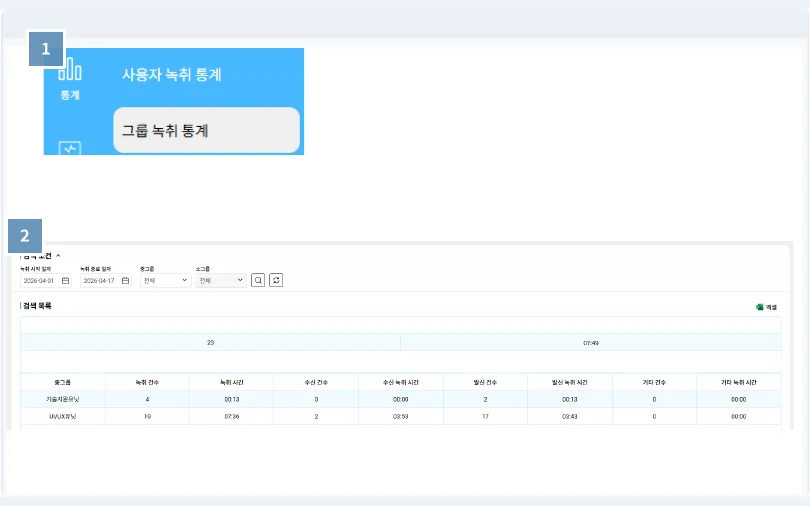Select 그룹 녹취 통계 menu item
Viewport: 810px width, 506px height.
(206, 130)
